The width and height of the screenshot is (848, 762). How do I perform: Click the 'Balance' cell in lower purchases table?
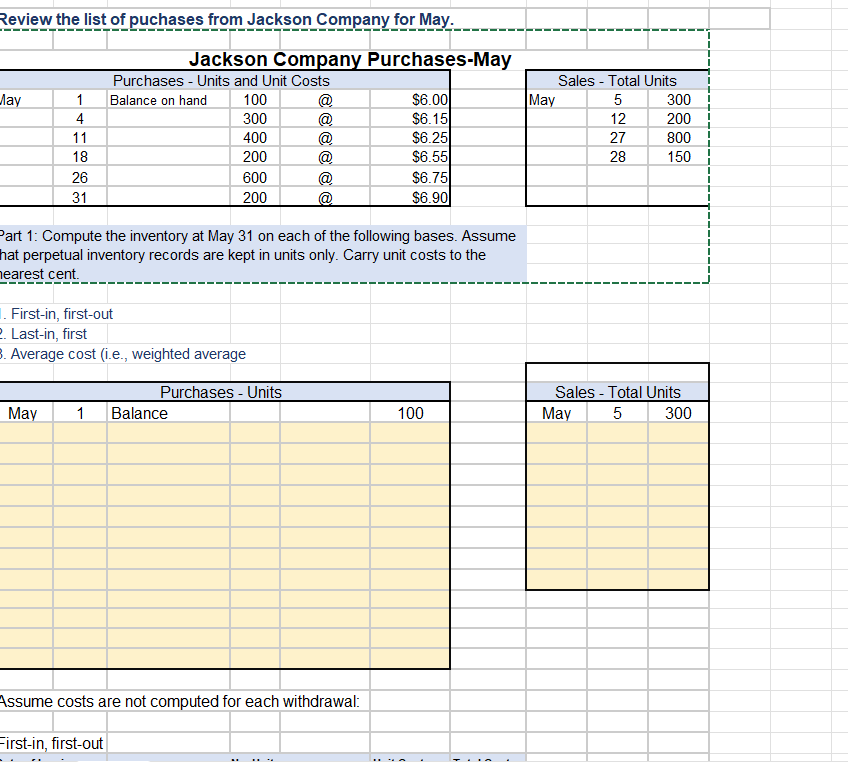point(168,413)
